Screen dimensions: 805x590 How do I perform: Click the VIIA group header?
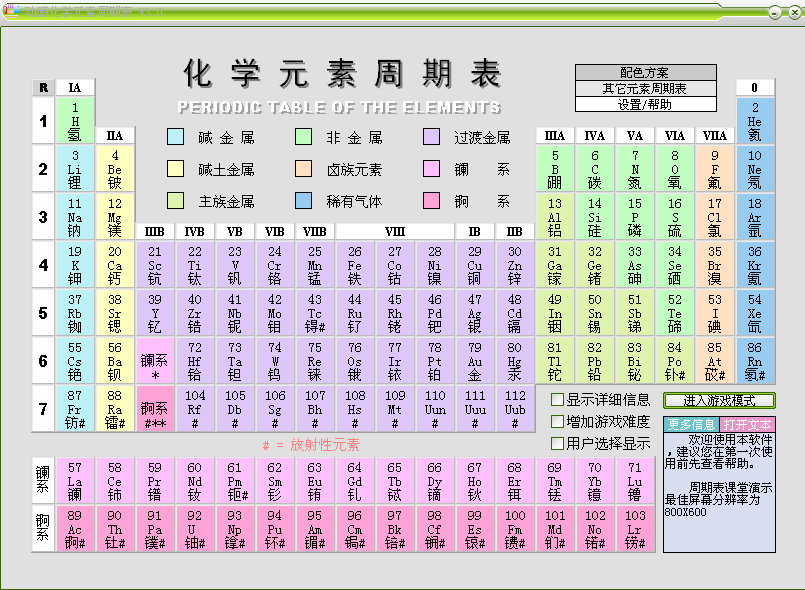click(x=715, y=136)
